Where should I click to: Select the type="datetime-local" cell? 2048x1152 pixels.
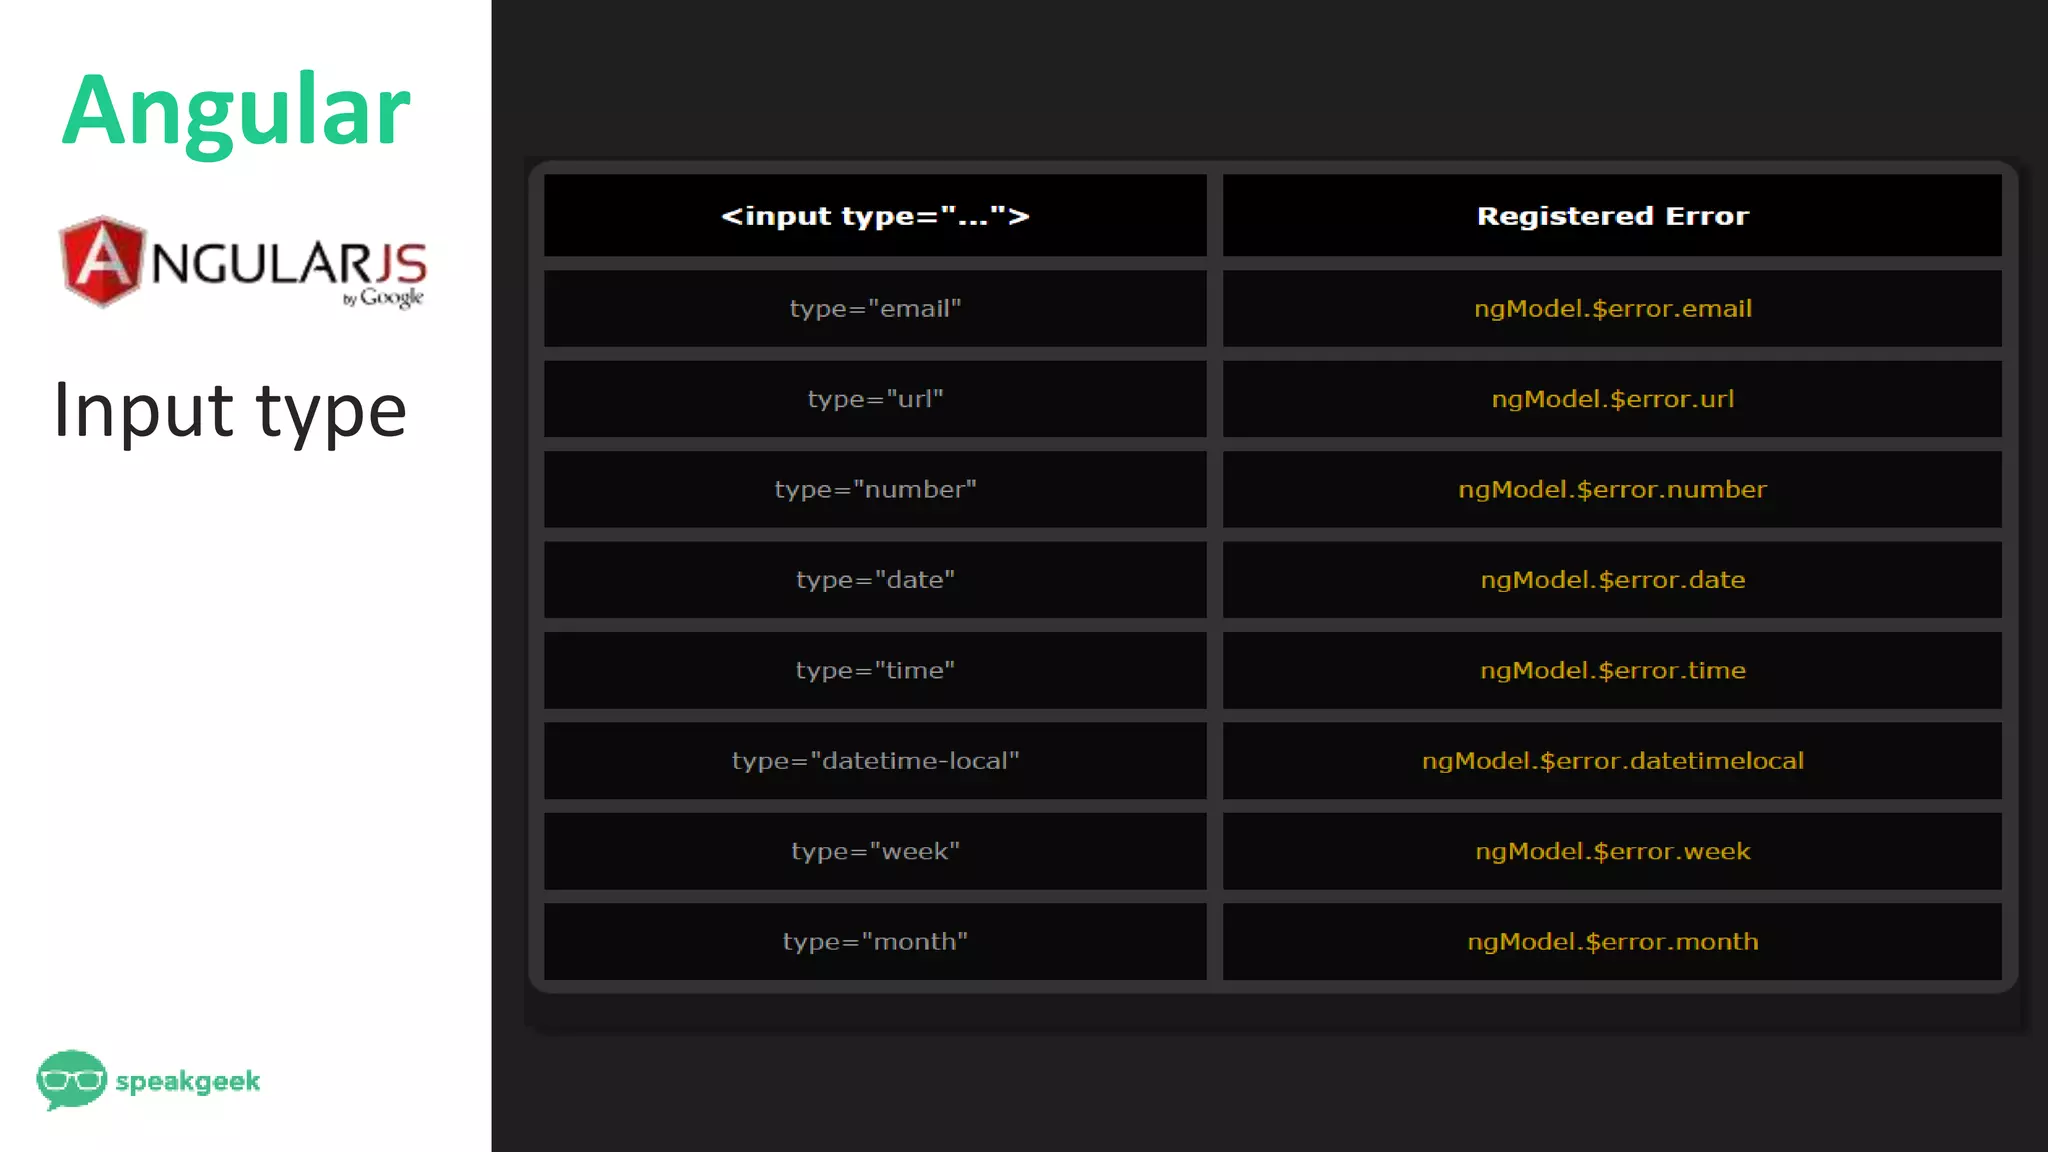coord(875,761)
